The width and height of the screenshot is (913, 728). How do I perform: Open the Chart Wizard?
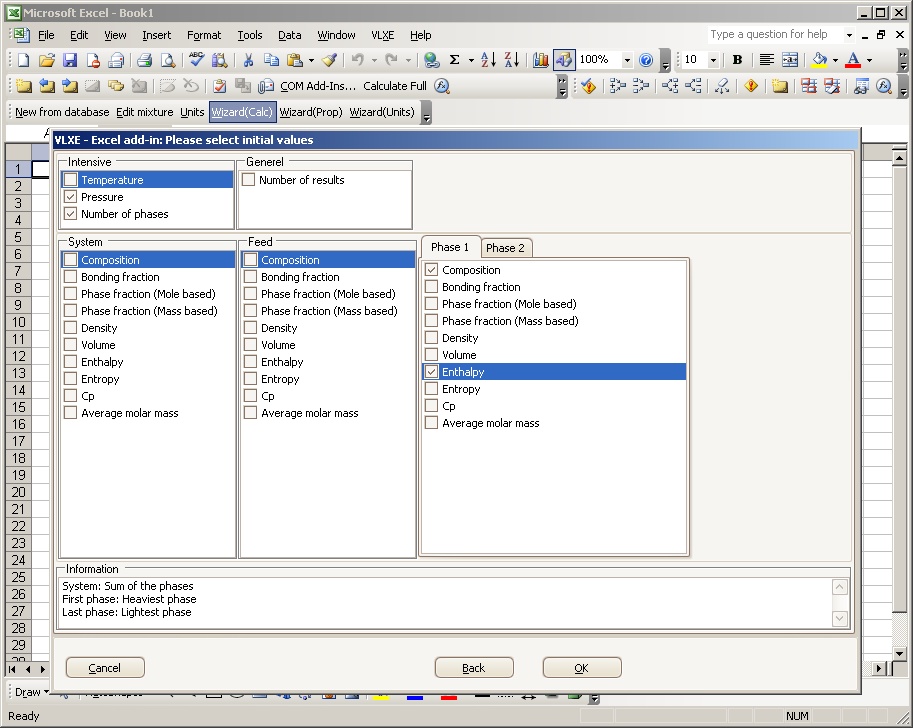pos(540,59)
